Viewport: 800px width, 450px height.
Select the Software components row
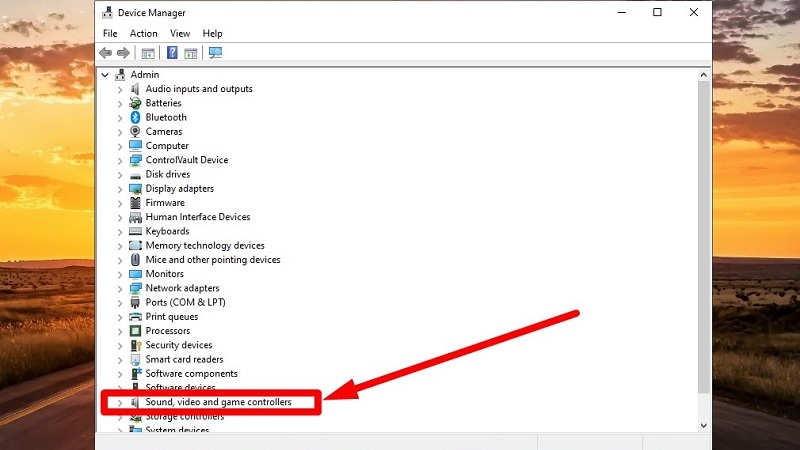(x=191, y=374)
